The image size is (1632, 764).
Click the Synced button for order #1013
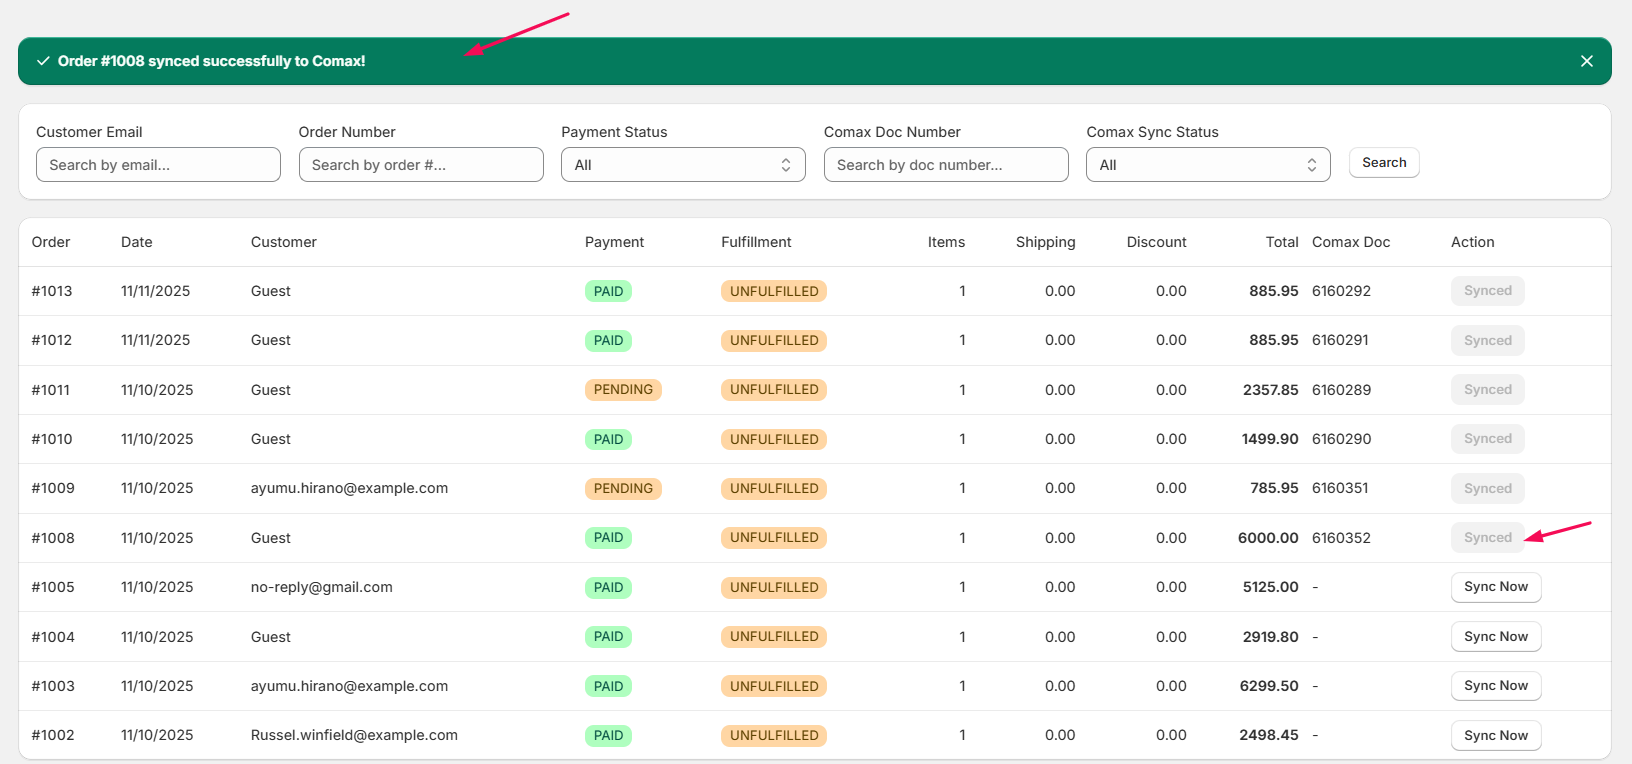tap(1487, 291)
